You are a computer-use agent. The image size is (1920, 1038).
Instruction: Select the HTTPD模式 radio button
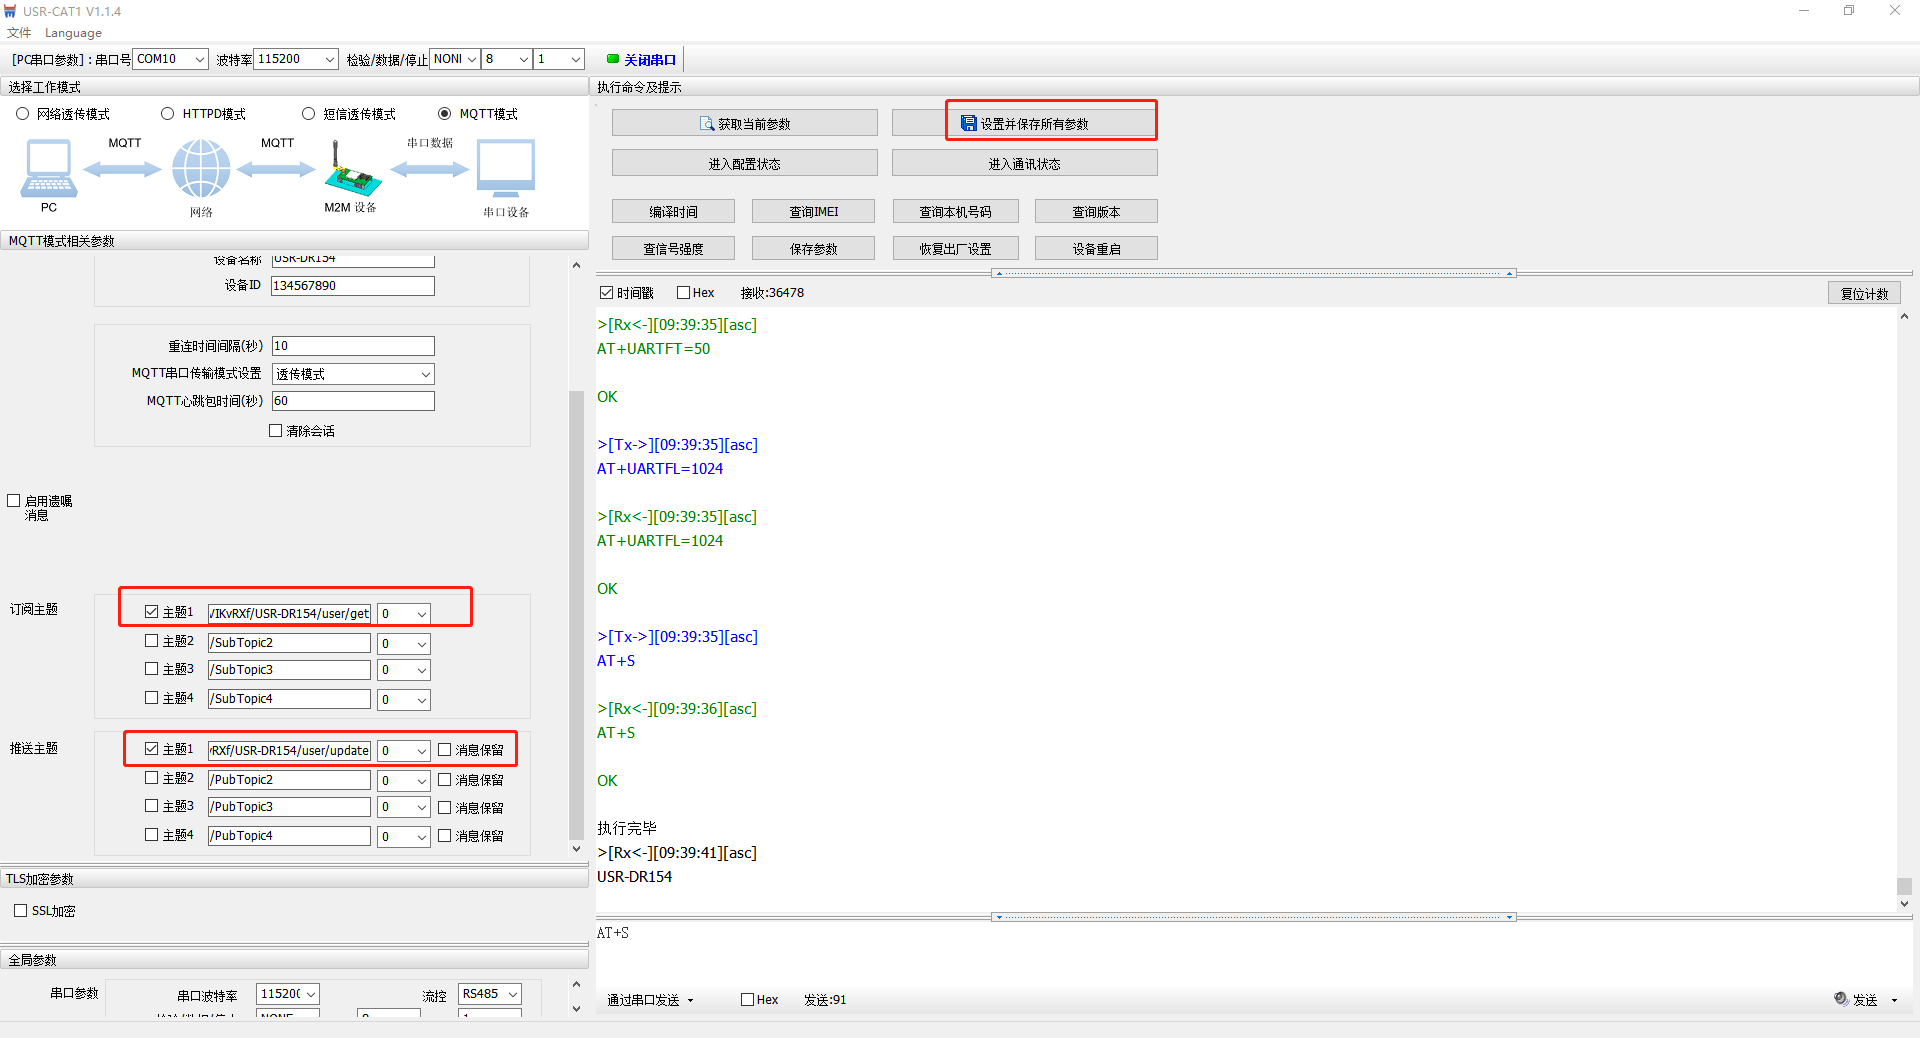tap(168, 114)
